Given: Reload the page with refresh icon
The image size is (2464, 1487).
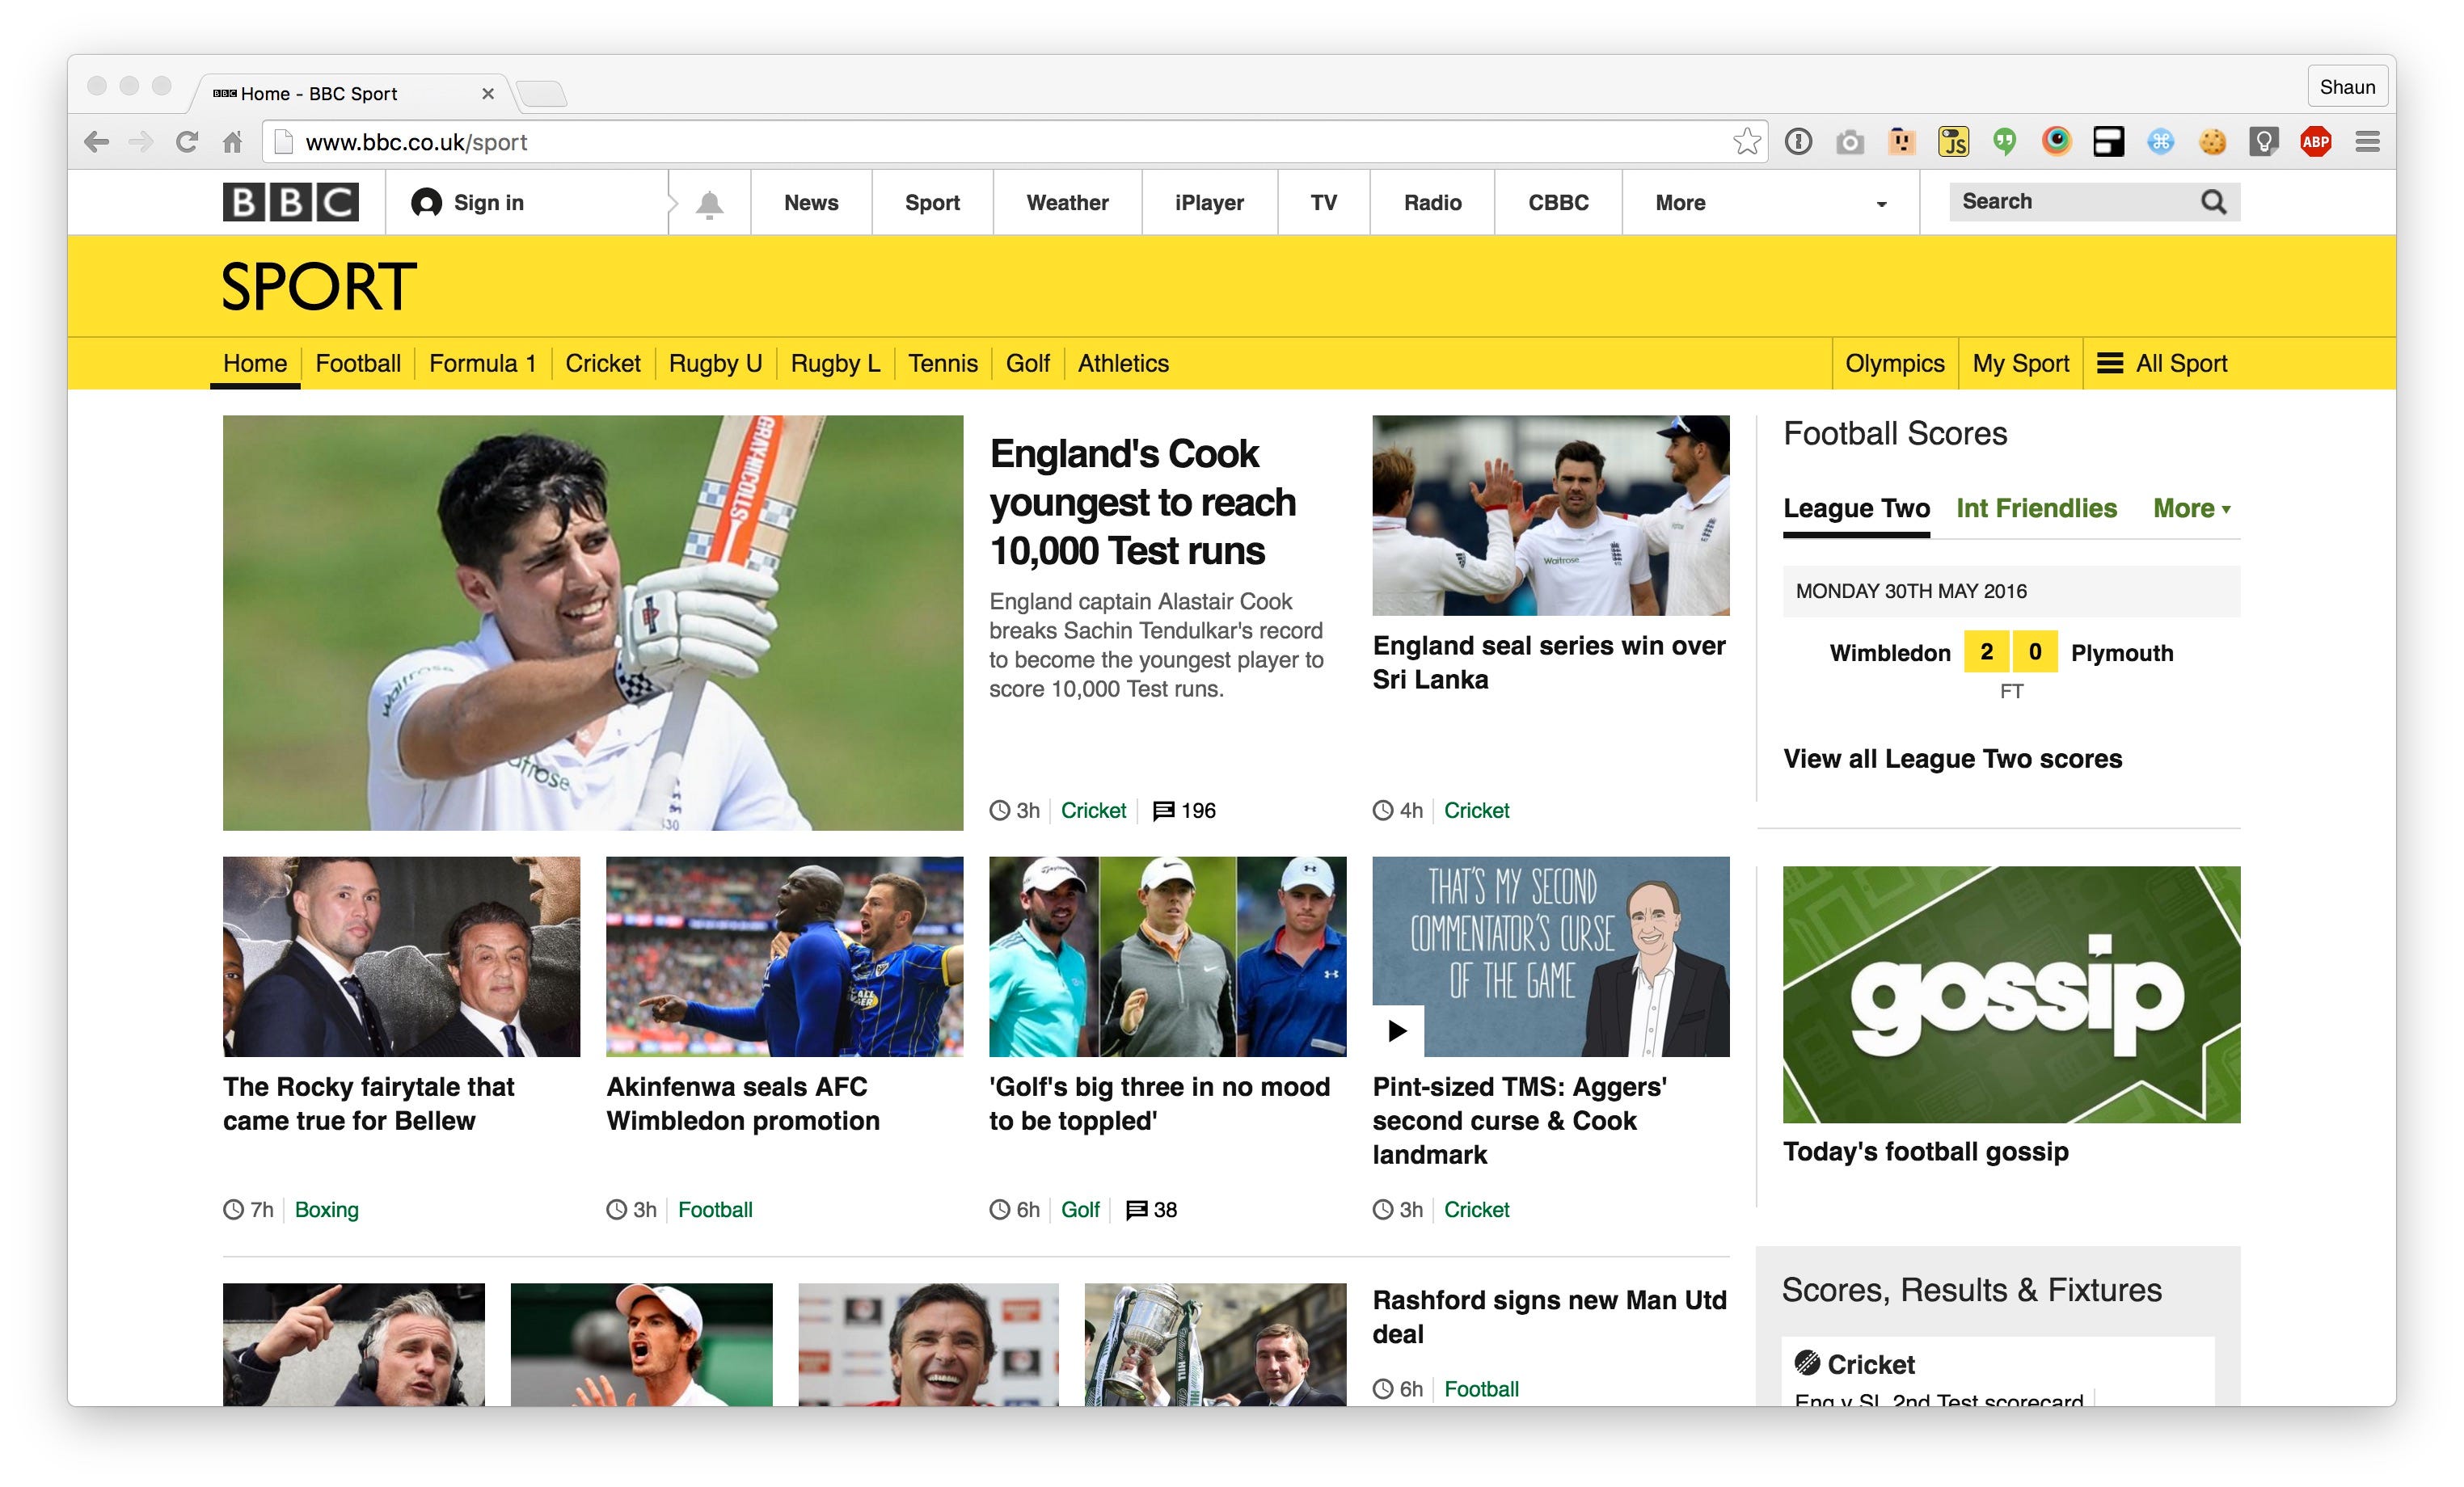Looking at the screenshot, I should [x=186, y=142].
